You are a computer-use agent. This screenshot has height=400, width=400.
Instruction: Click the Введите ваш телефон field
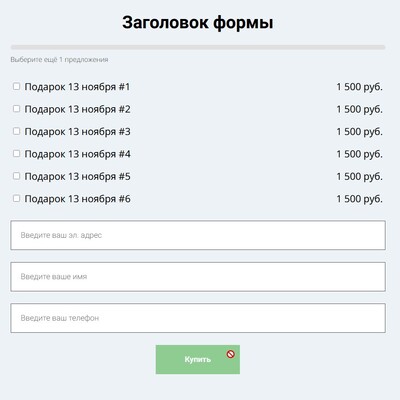[198, 318]
